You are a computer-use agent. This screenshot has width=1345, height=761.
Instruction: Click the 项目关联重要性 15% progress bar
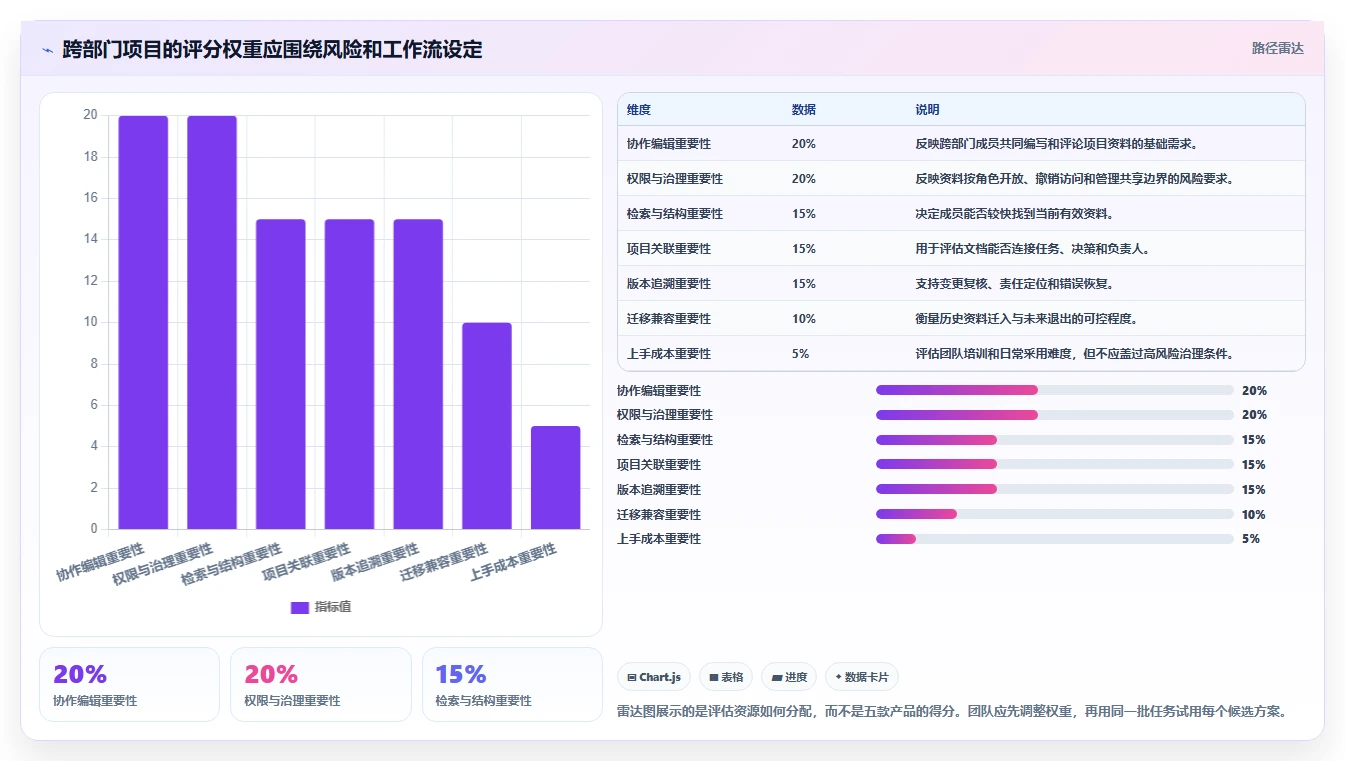coord(1055,464)
